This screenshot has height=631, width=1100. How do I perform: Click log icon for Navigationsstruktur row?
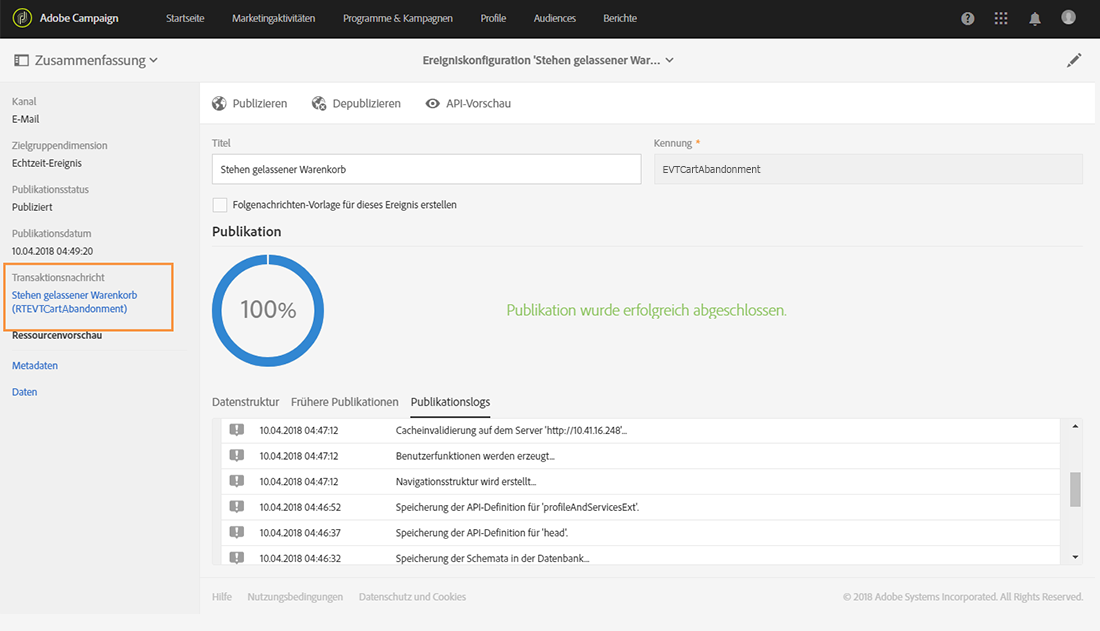click(237, 481)
